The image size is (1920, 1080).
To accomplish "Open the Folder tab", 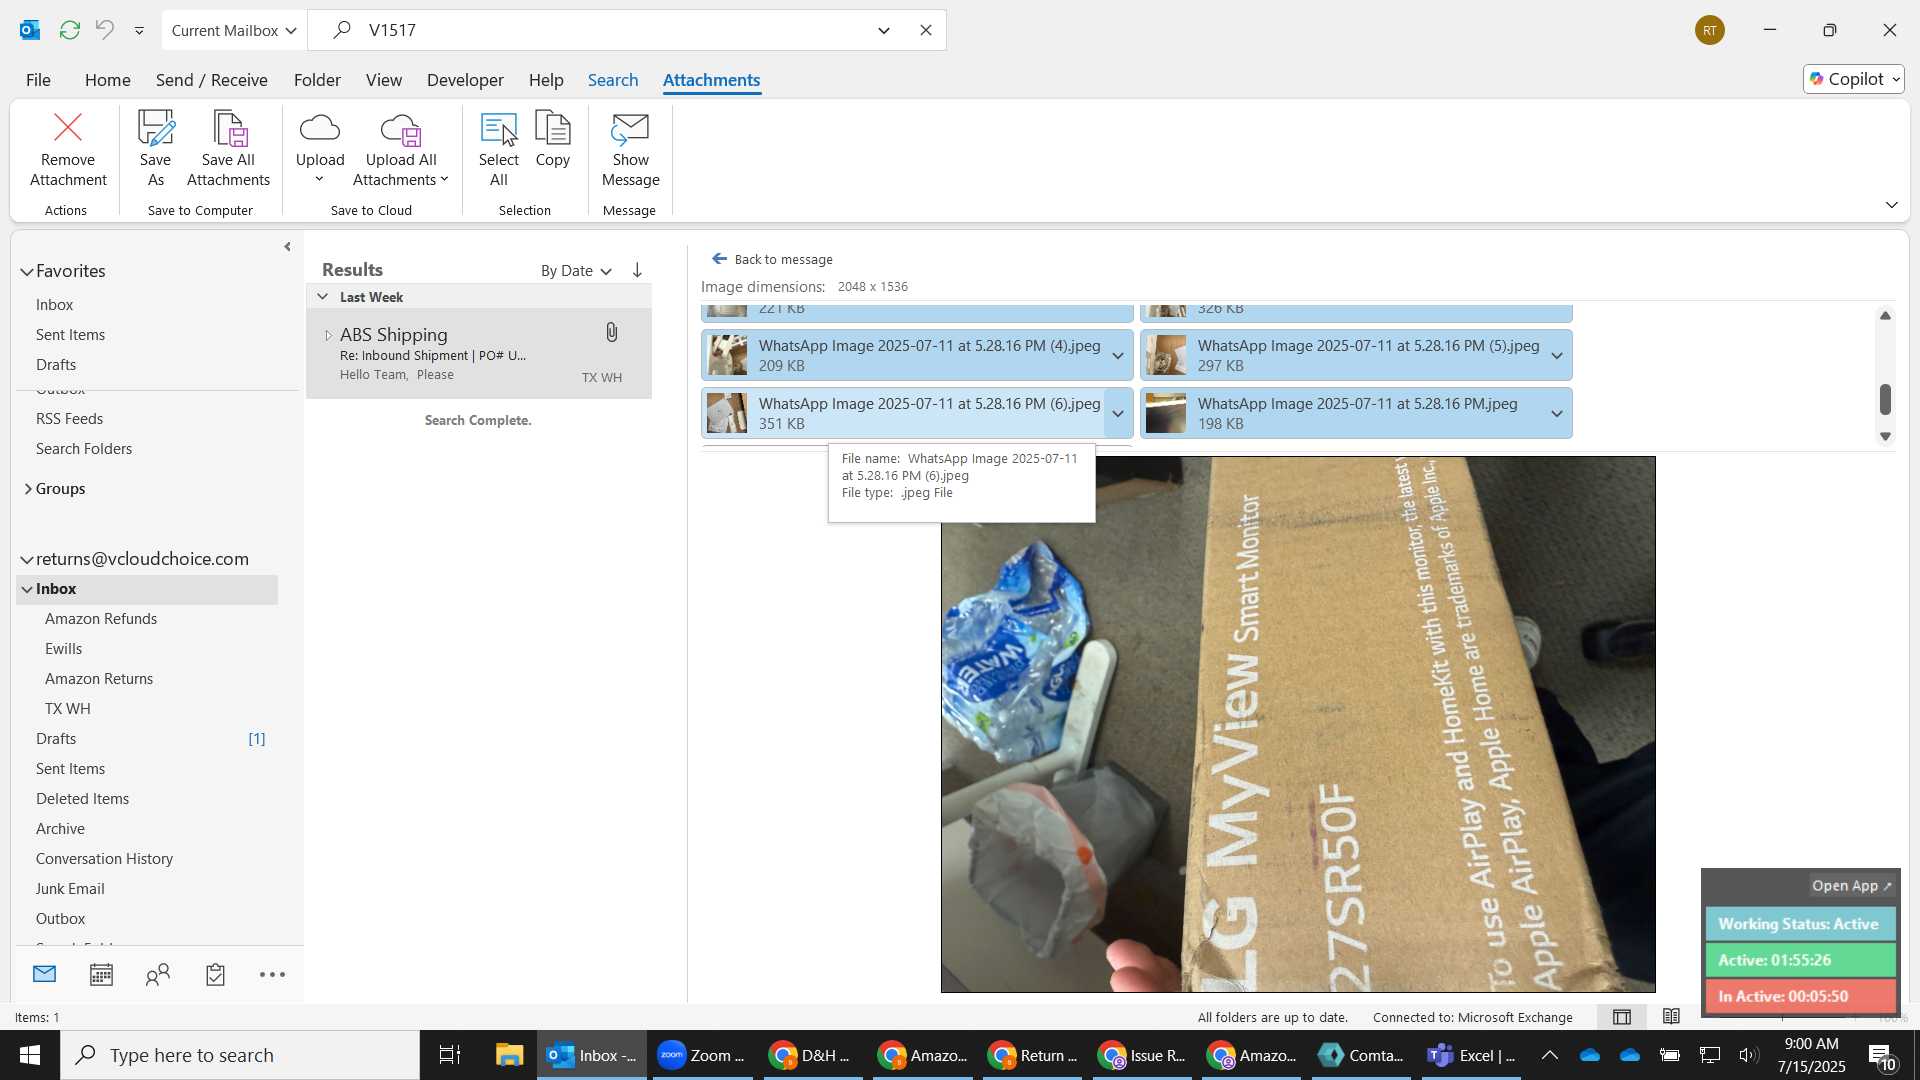I will [317, 80].
